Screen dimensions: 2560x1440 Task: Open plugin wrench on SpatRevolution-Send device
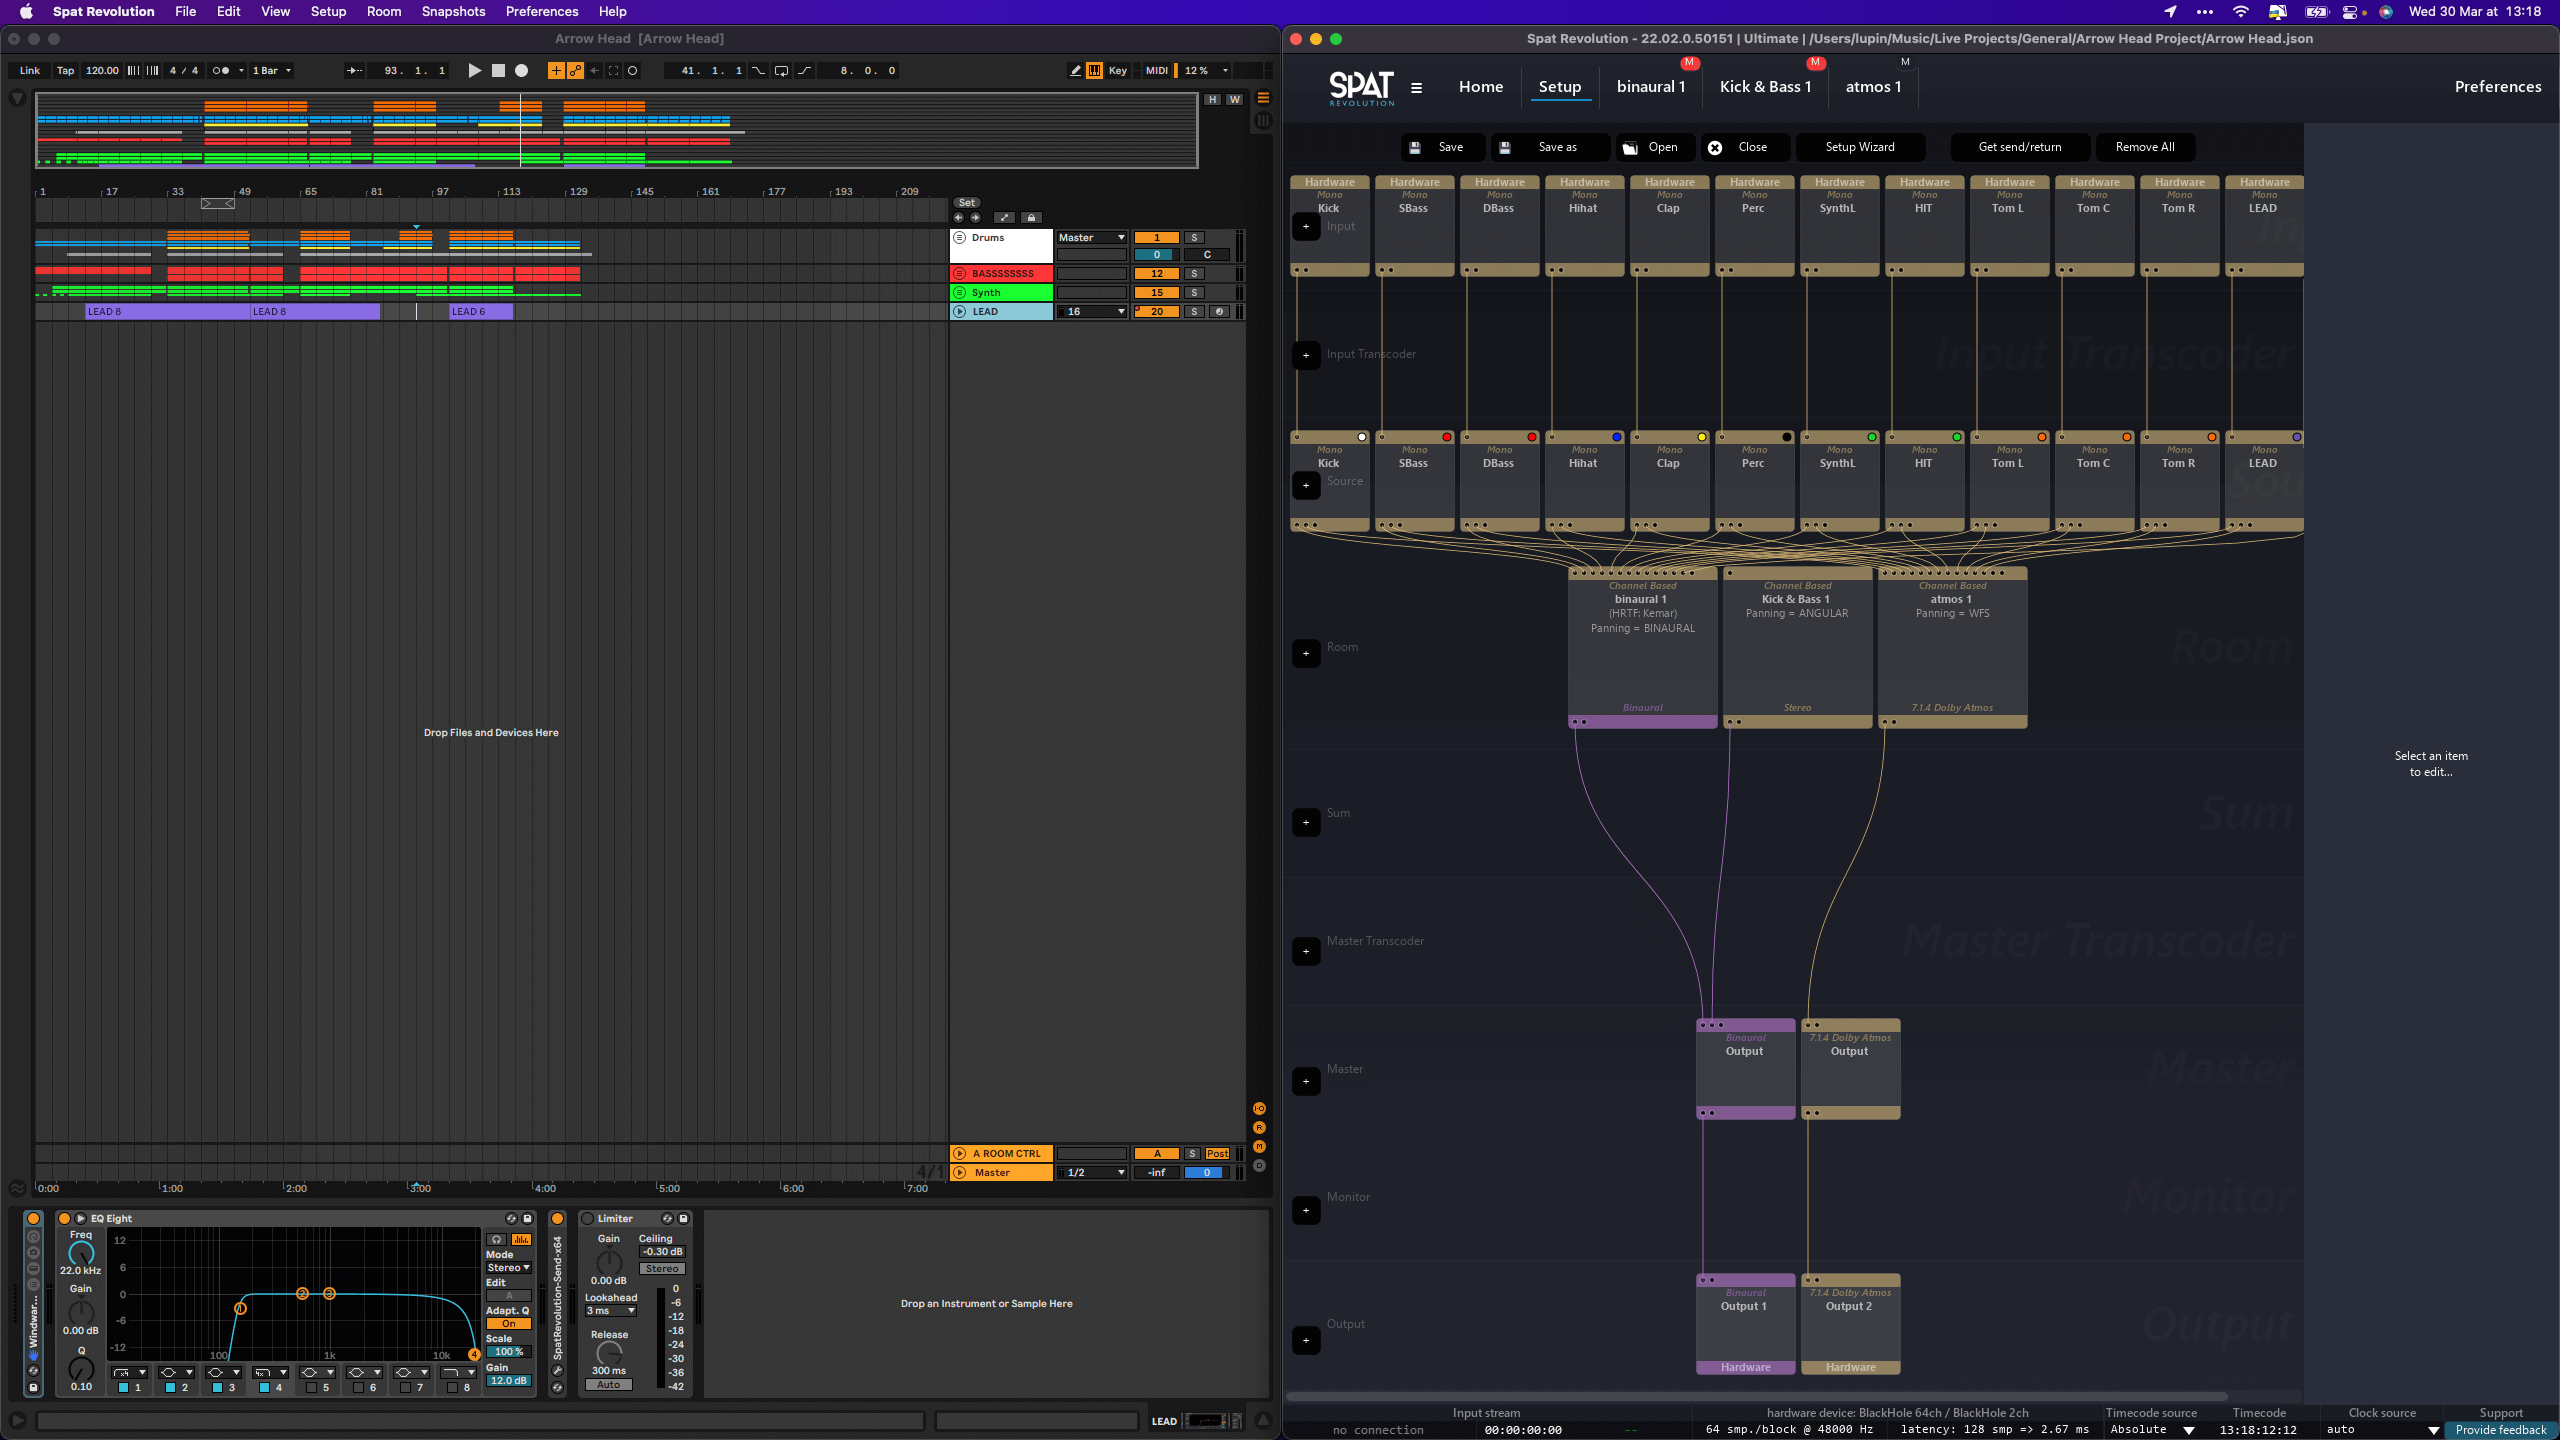pyautogui.click(x=557, y=1371)
